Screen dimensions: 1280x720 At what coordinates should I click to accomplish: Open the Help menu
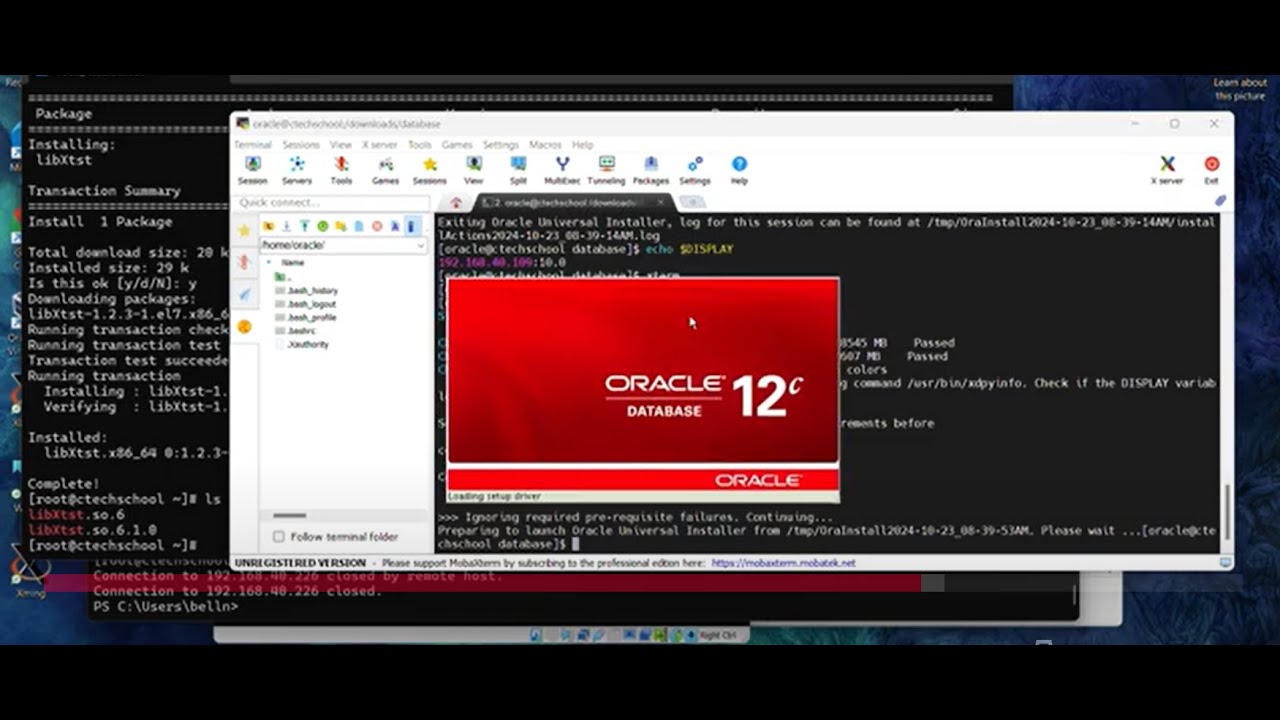(x=582, y=145)
